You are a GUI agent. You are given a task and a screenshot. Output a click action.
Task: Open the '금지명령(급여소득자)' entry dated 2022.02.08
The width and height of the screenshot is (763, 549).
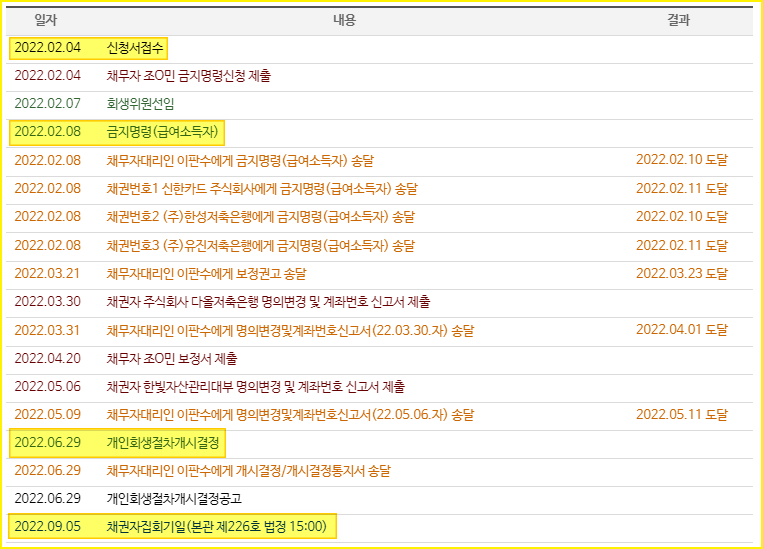click(x=163, y=132)
